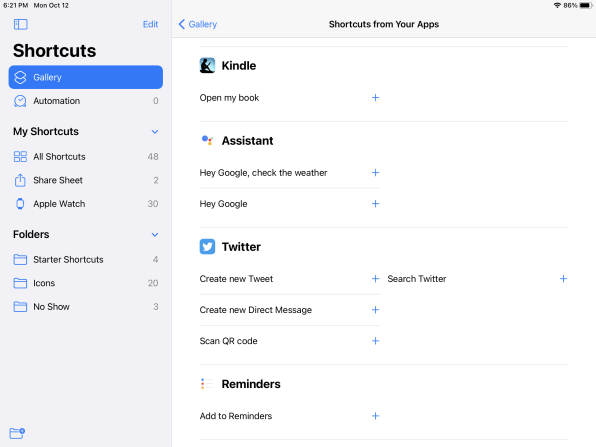
Task: Click the Reminders app icon
Action: pyautogui.click(x=207, y=384)
